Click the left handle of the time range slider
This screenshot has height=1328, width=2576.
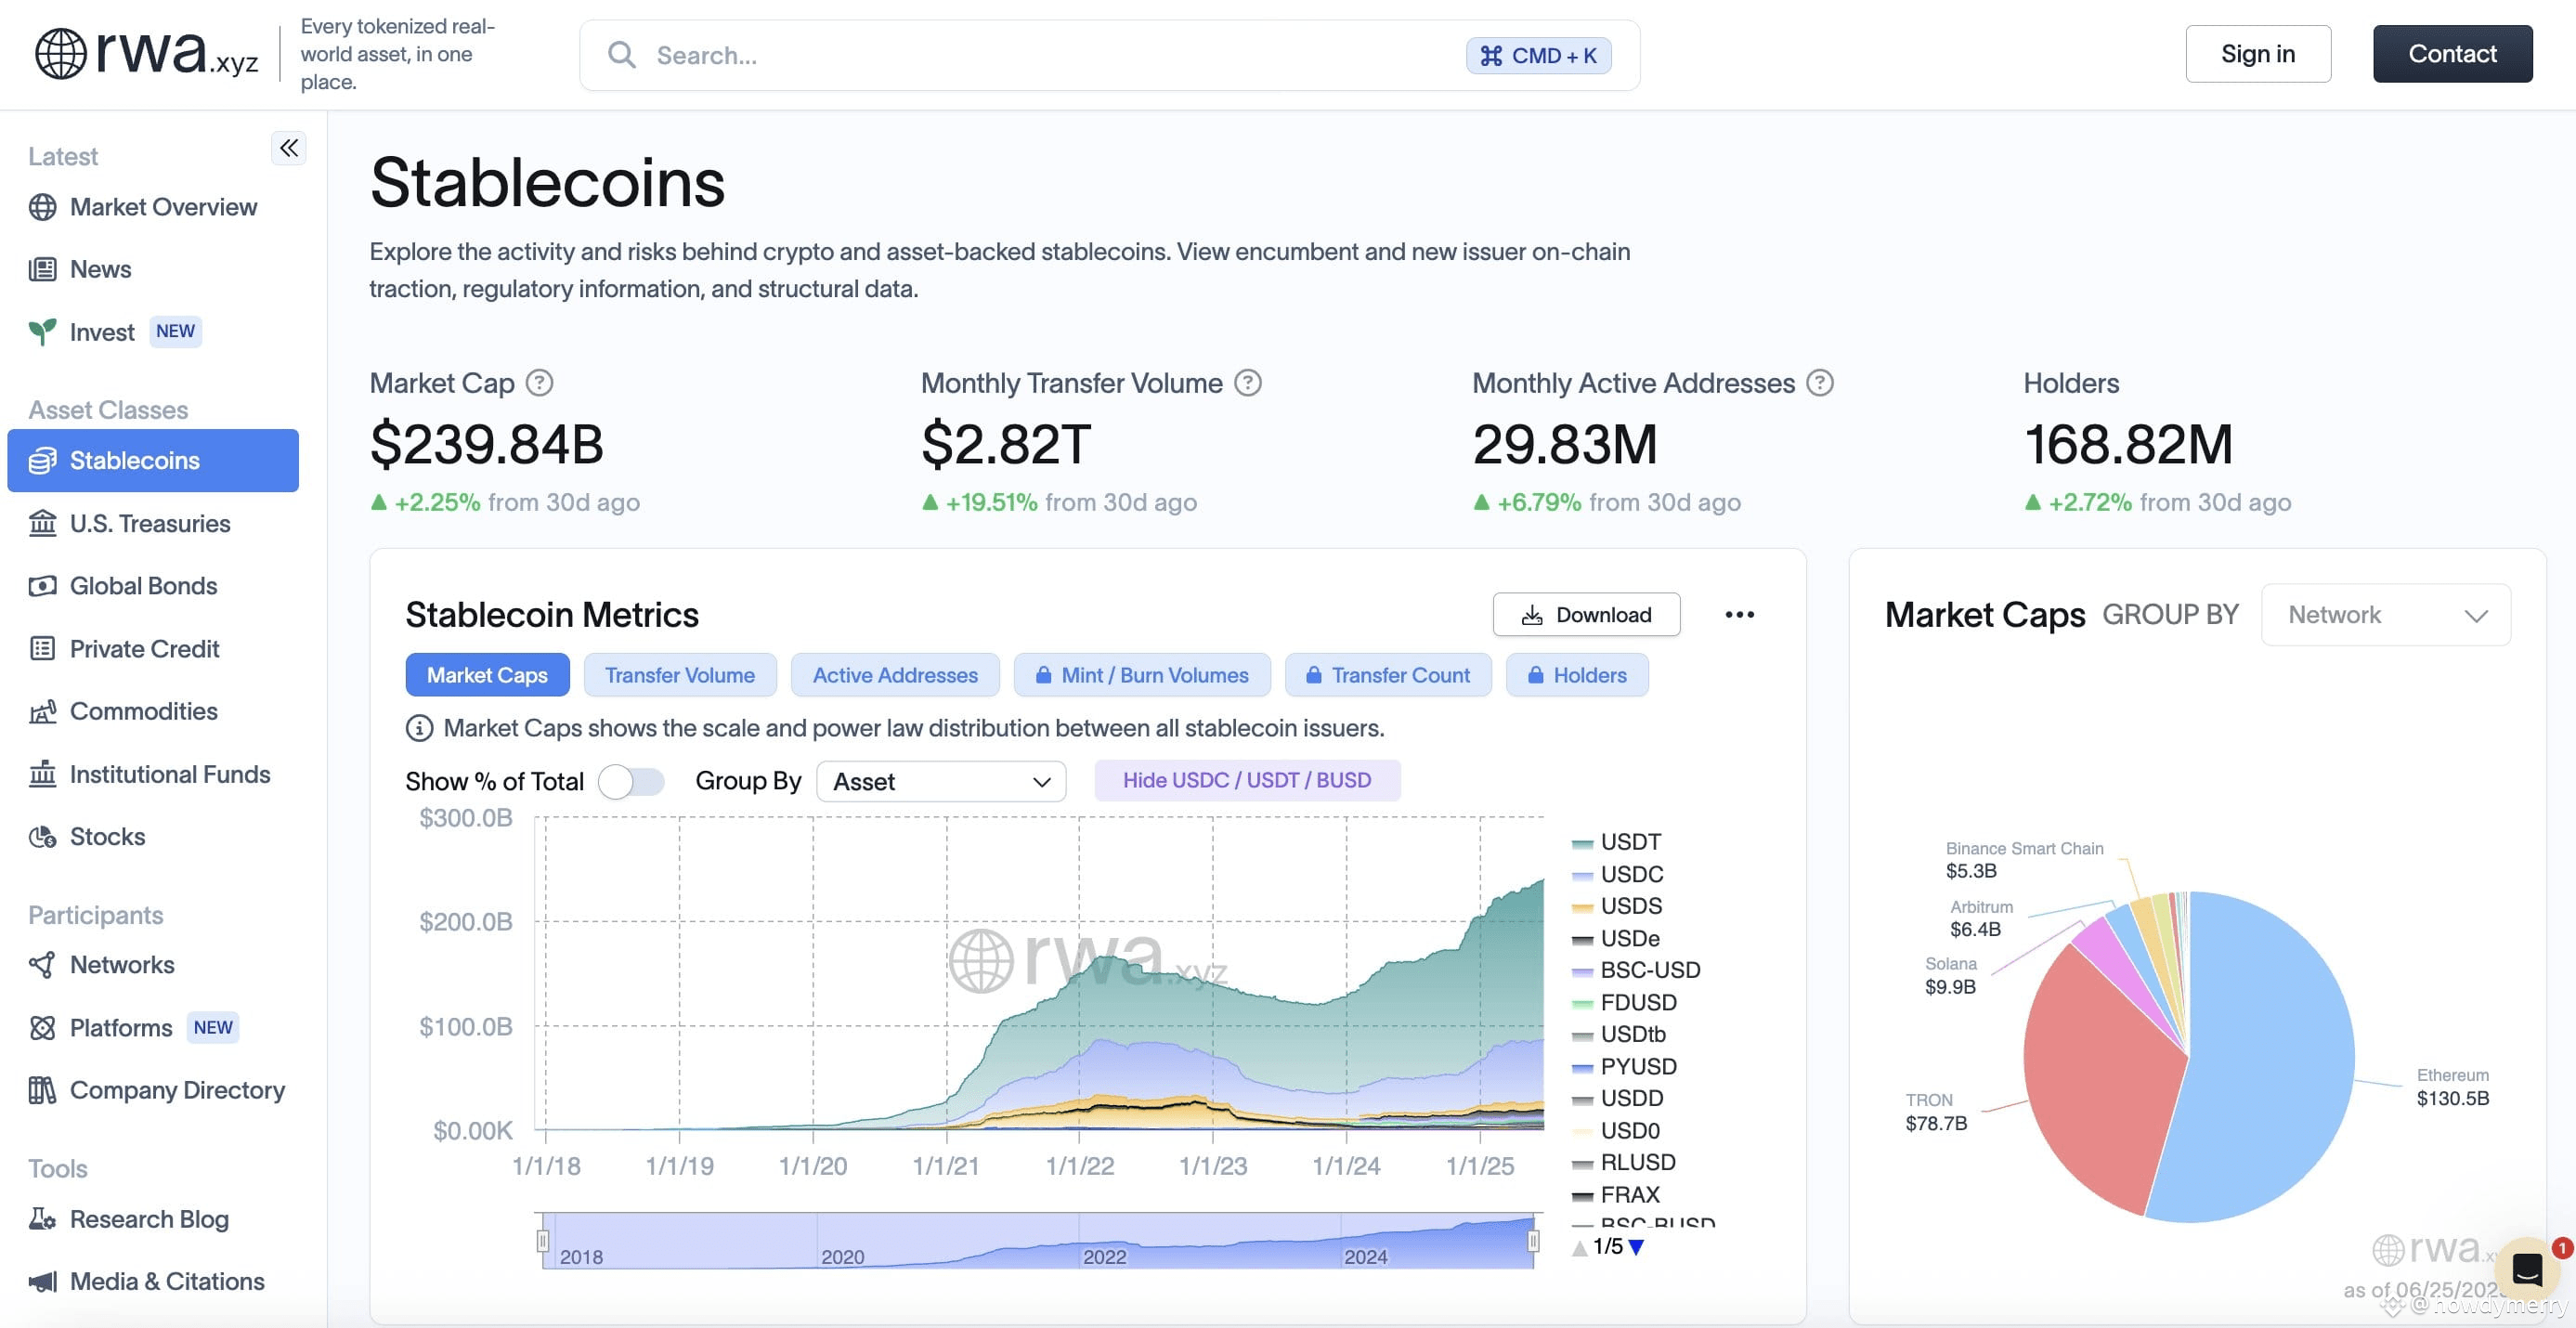[x=543, y=1241]
